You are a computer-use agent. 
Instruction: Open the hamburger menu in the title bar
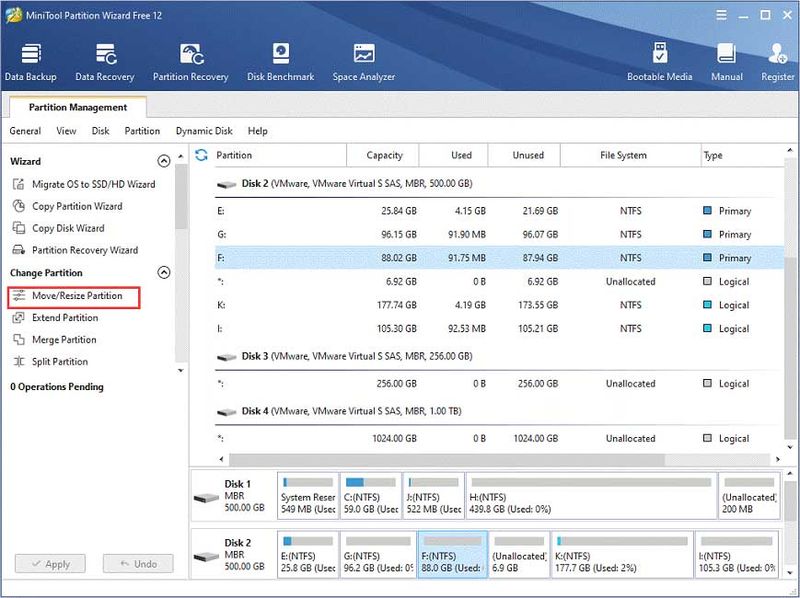coord(721,15)
